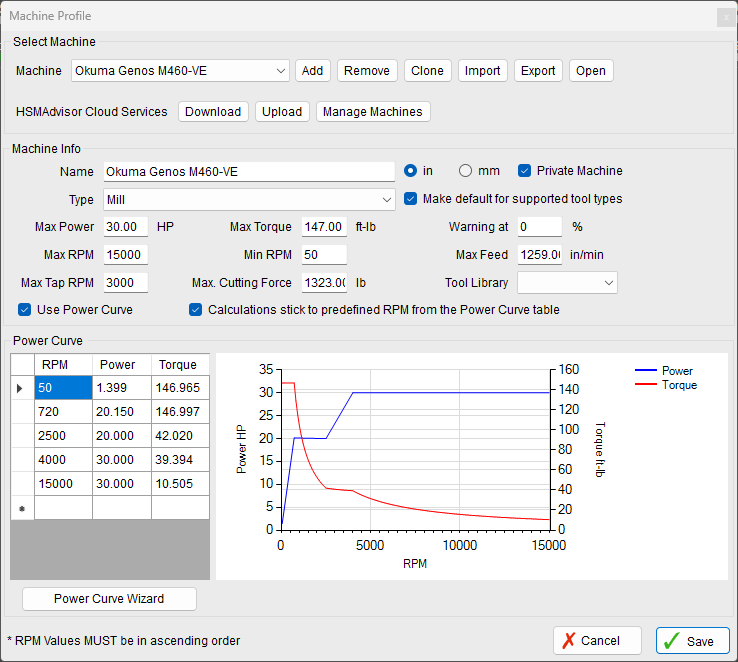Image resolution: width=738 pixels, height=662 pixels.
Task: Open the Power Curve Wizard
Action: (x=109, y=599)
